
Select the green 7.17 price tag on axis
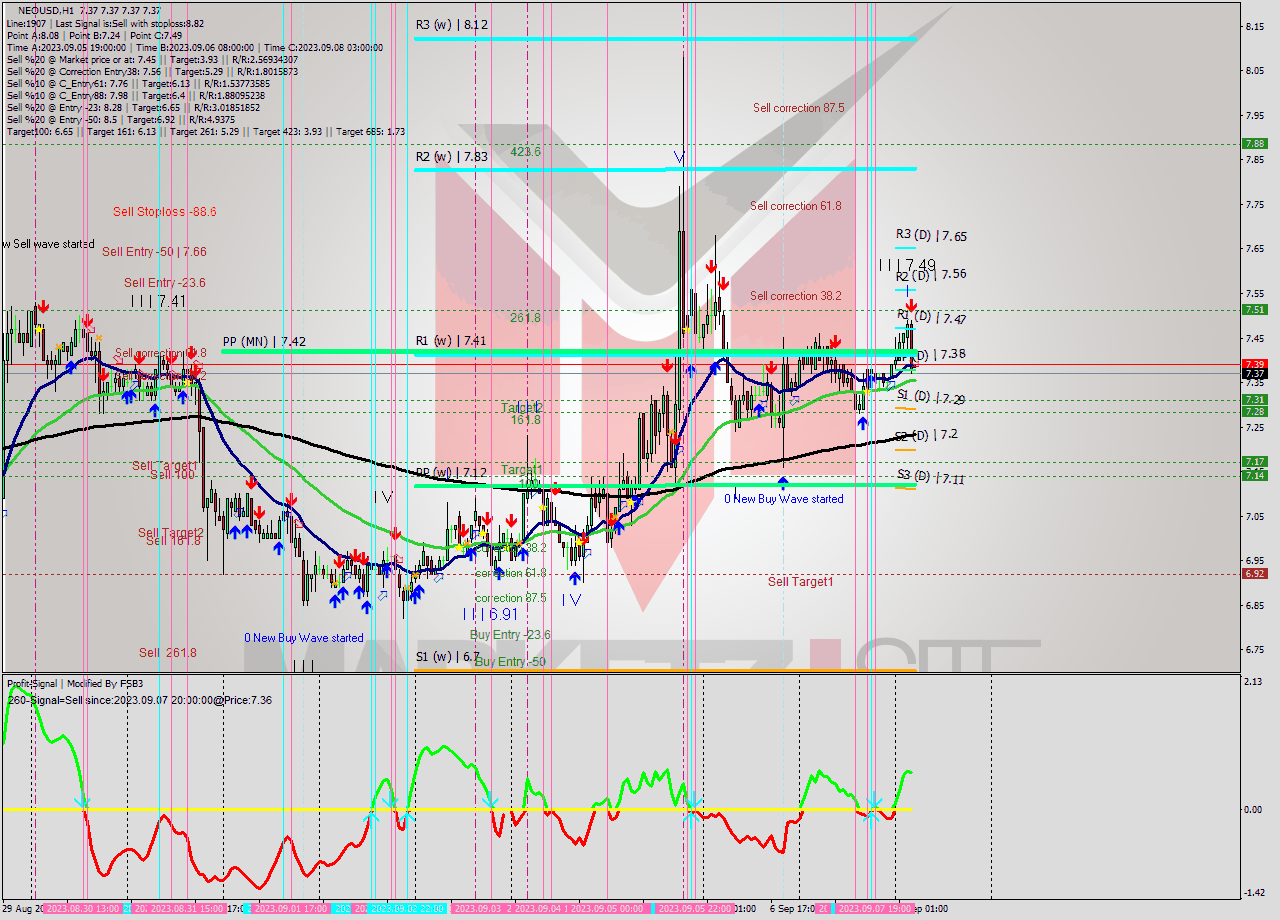click(x=1254, y=461)
